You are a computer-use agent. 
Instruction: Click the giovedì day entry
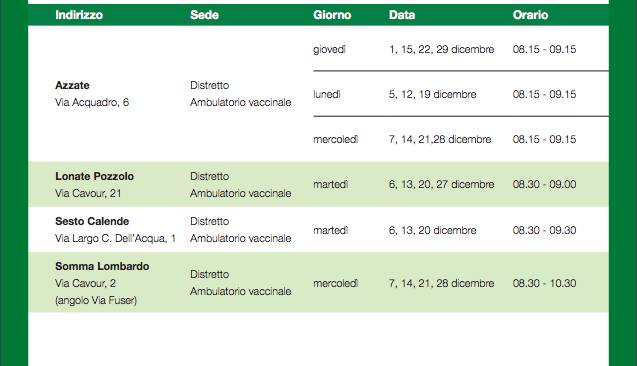tap(329, 50)
